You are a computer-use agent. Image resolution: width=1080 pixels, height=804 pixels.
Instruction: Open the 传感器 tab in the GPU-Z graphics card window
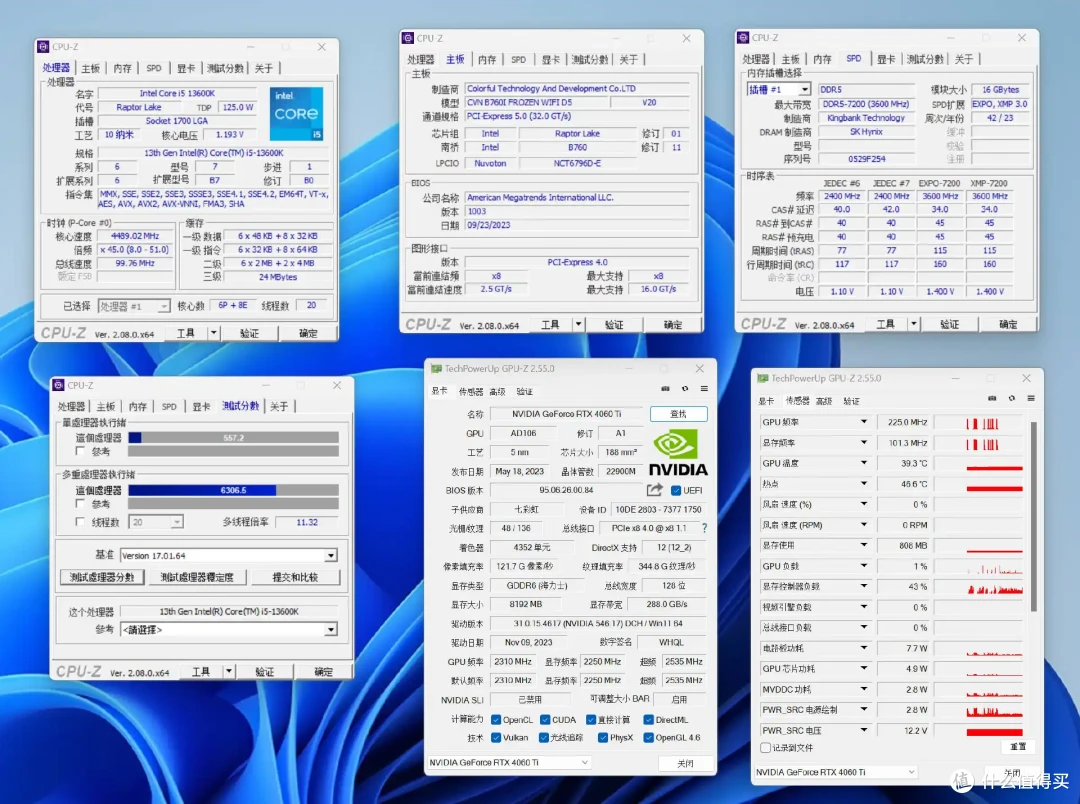pyautogui.click(x=471, y=391)
